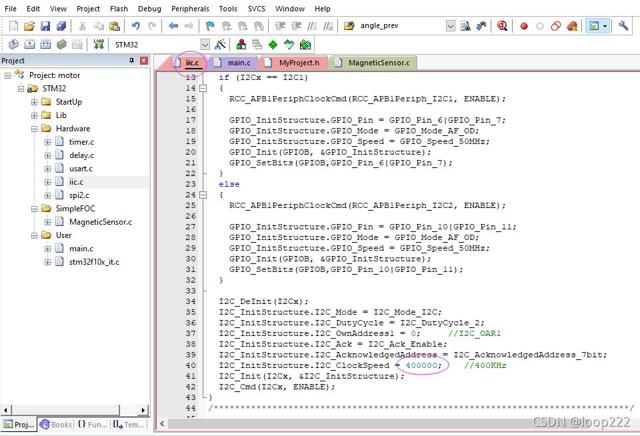Rebuild all target files icon

click(45, 44)
